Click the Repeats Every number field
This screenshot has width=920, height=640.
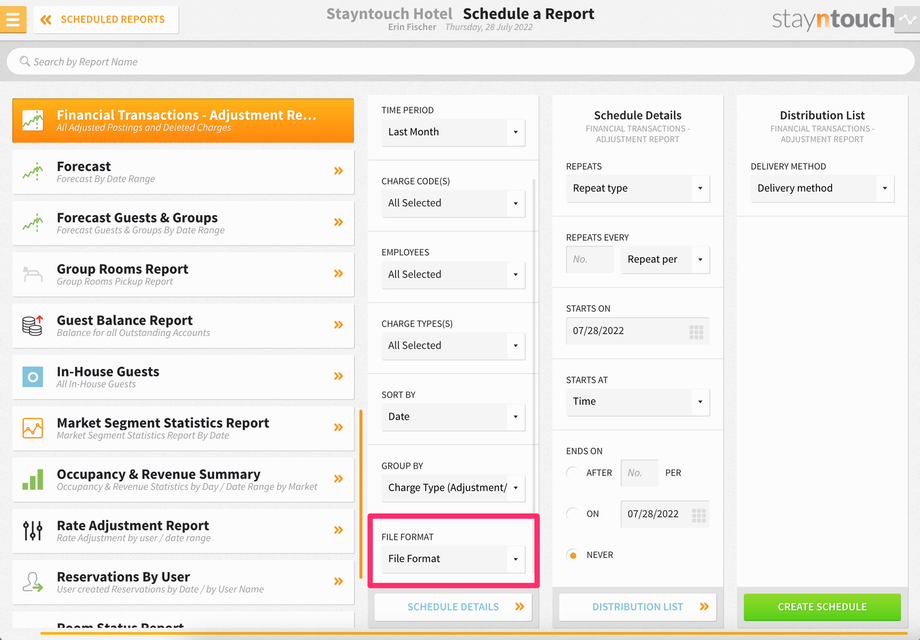(590, 259)
